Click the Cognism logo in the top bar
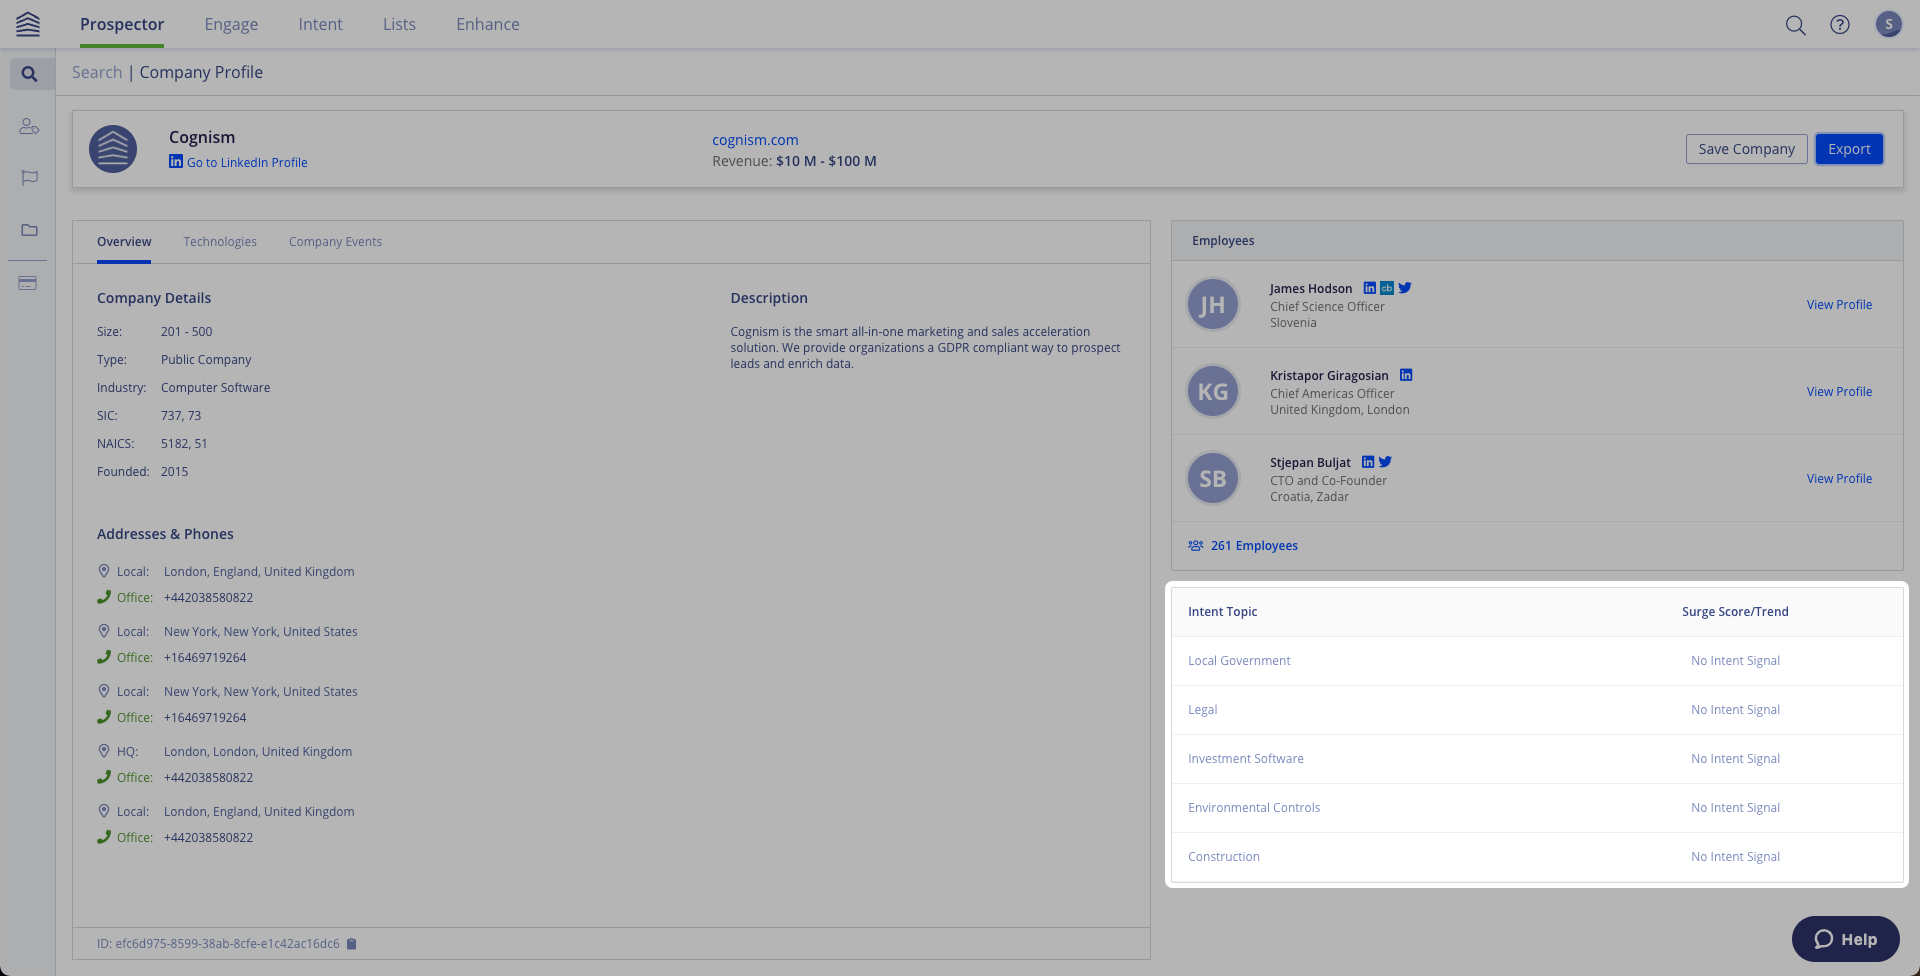Screen dimensions: 1920x976 click(x=28, y=24)
